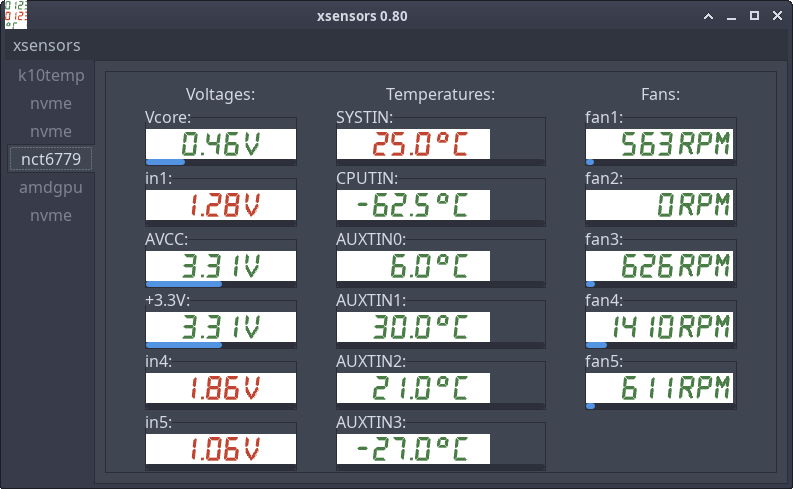793x489 pixels.
Task: Click the AUXTIN0 6.0°C reading
Action: pyautogui.click(x=413, y=266)
